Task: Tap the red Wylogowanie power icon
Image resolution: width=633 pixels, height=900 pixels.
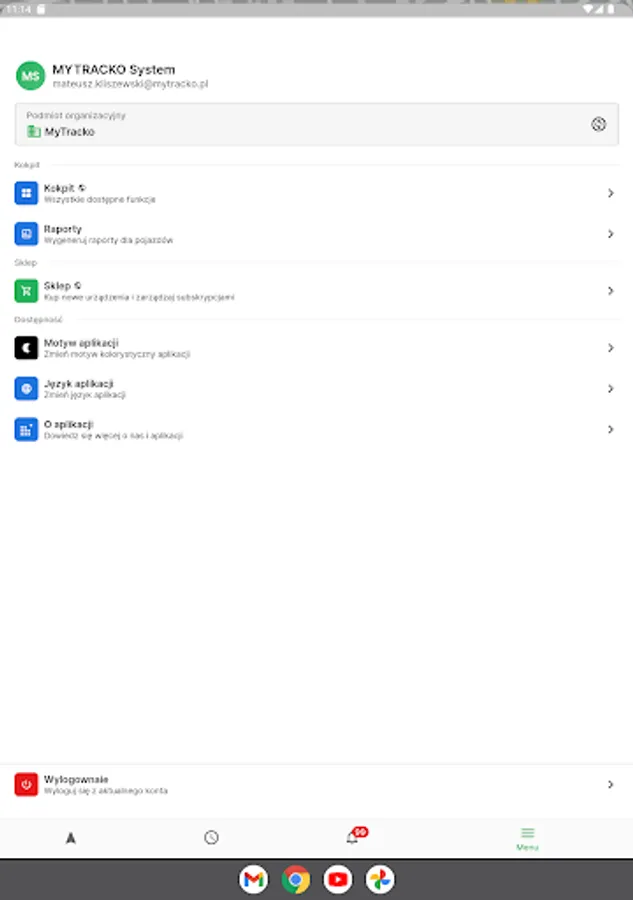Action: click(x=26, y=785)
